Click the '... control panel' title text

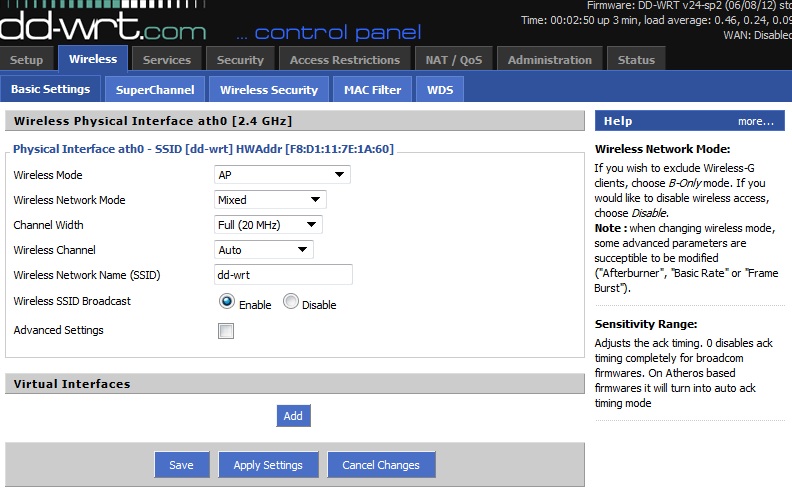tap(329, 32)
